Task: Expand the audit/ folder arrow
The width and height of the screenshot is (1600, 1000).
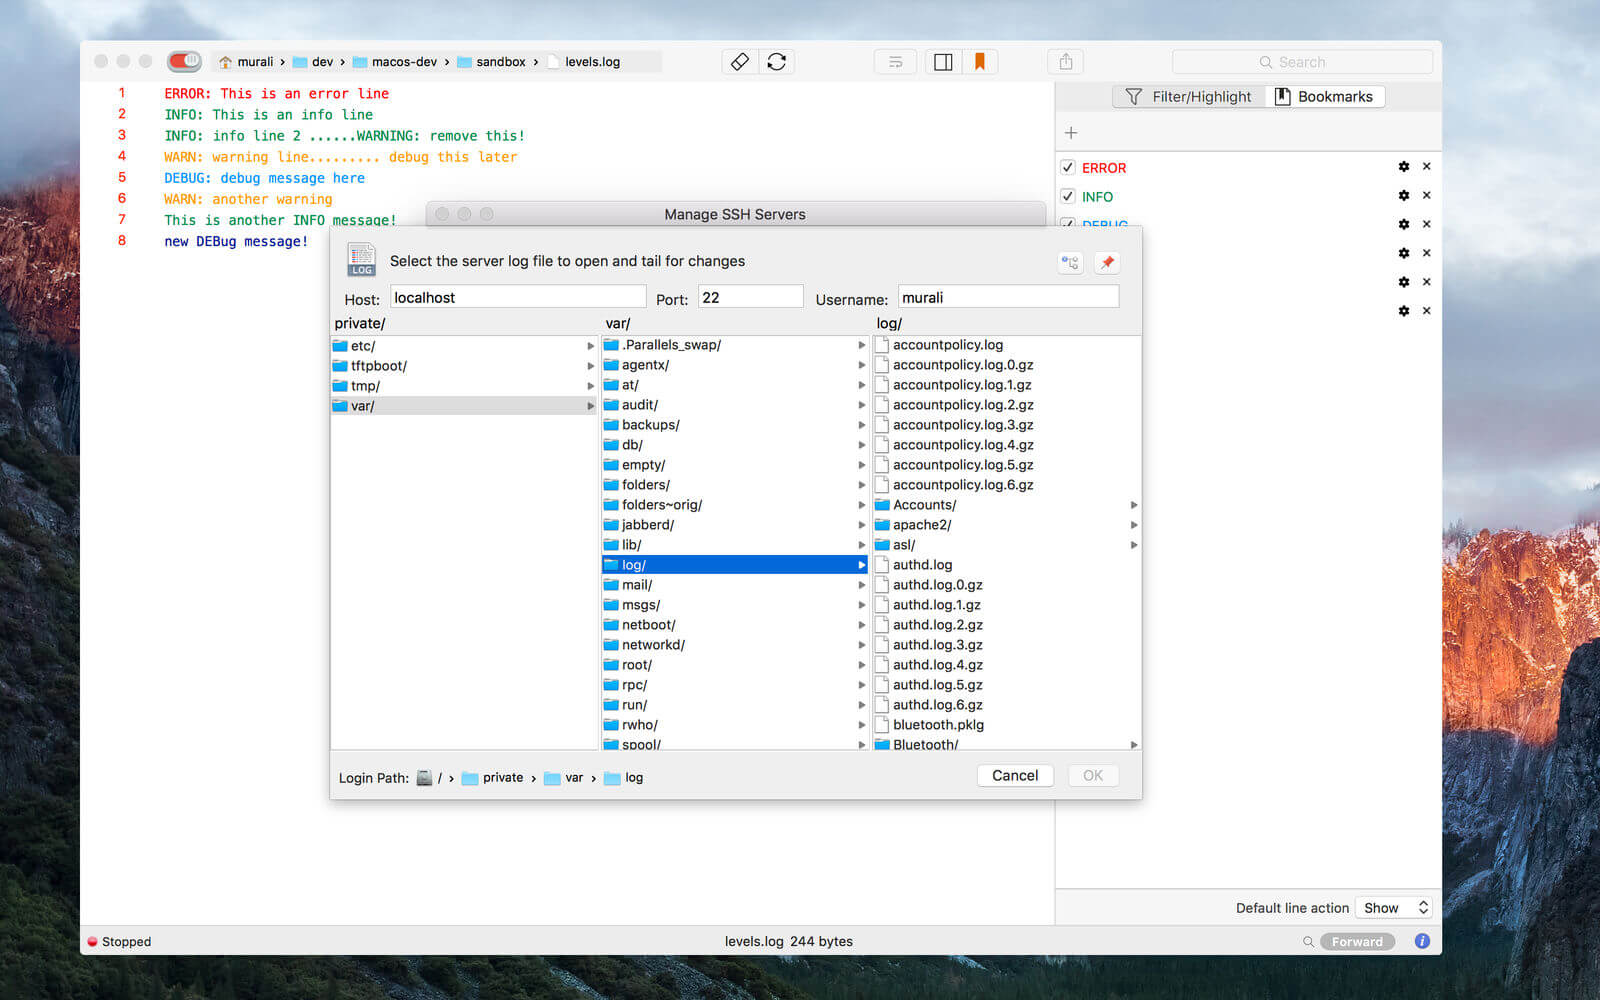Action: pyautogui.click(x=862, y=405)
